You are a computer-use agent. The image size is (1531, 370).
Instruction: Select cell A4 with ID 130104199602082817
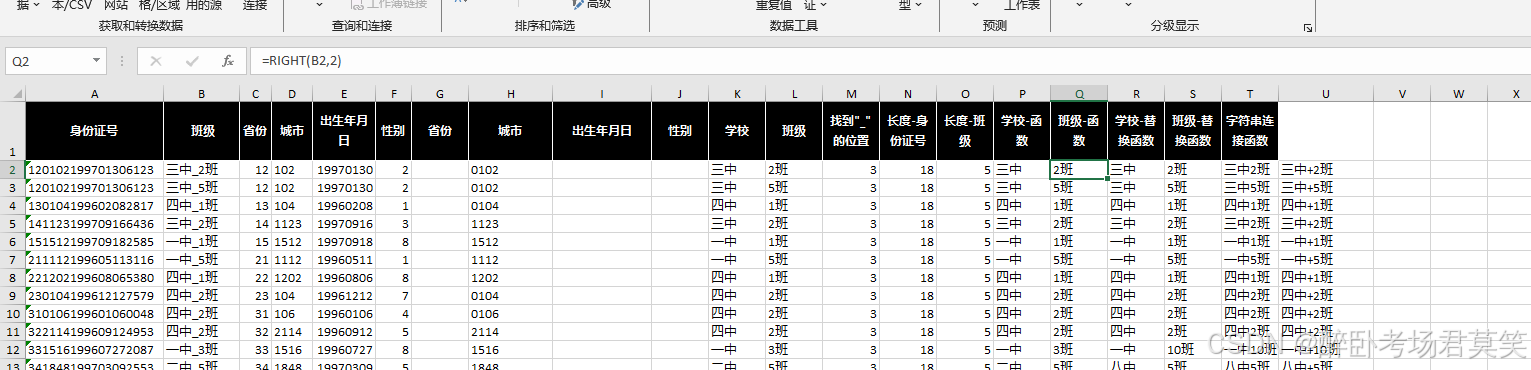(95, 206)
